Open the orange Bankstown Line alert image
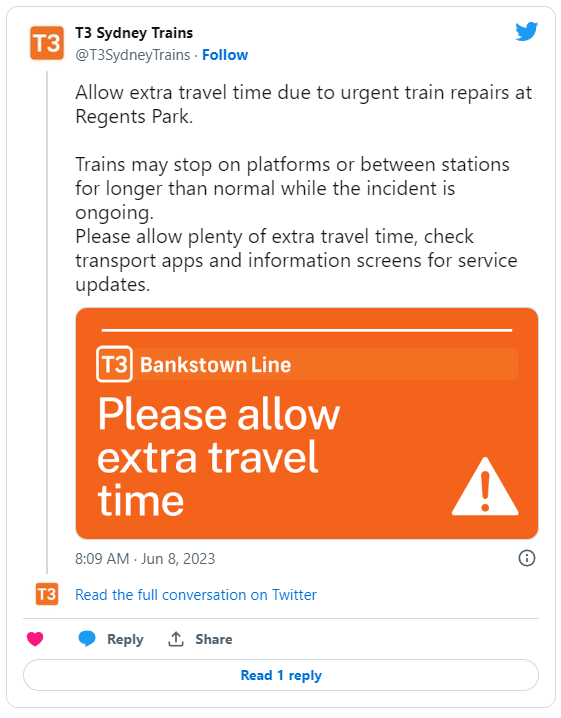Viewport: 561px width, 718px height. click(307, 424)
